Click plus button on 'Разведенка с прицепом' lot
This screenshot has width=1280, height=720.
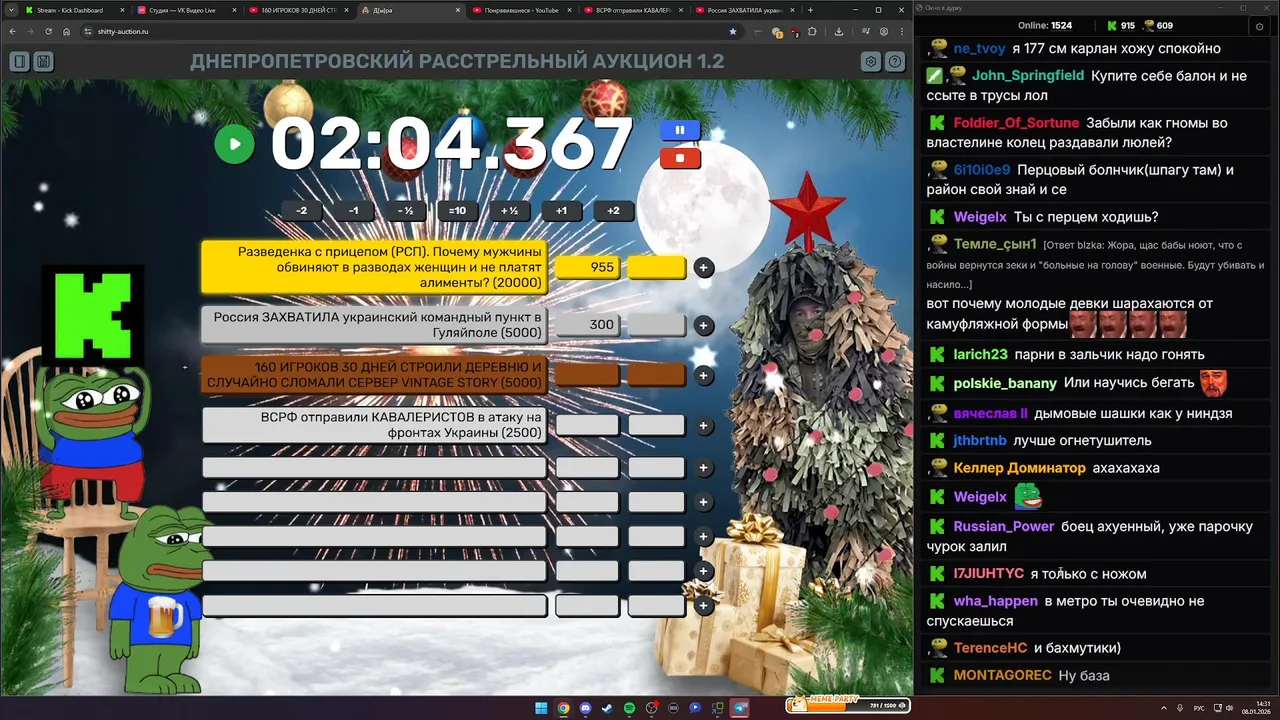[703, 267]
